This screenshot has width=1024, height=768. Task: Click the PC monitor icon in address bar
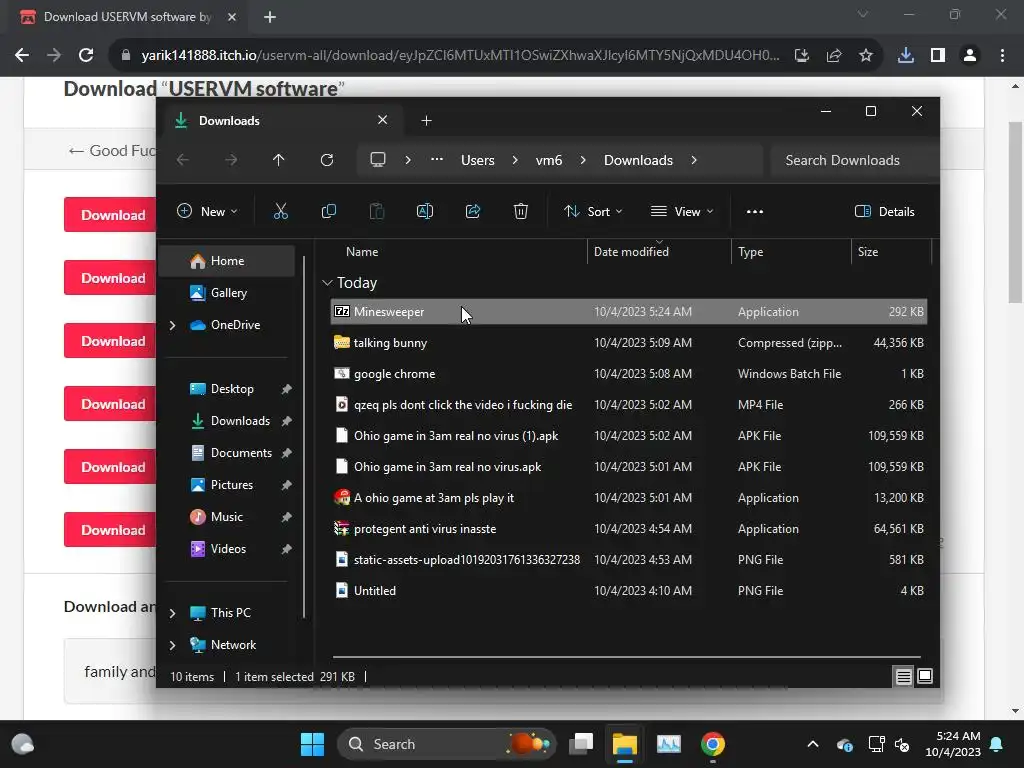tap(377, 160)
